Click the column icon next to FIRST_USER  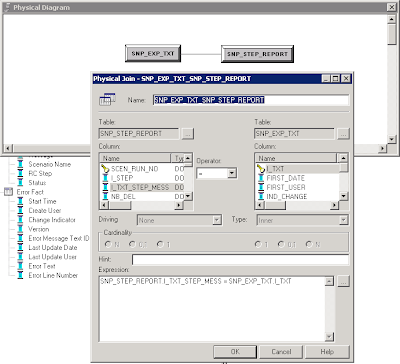(x=261, y=187)
